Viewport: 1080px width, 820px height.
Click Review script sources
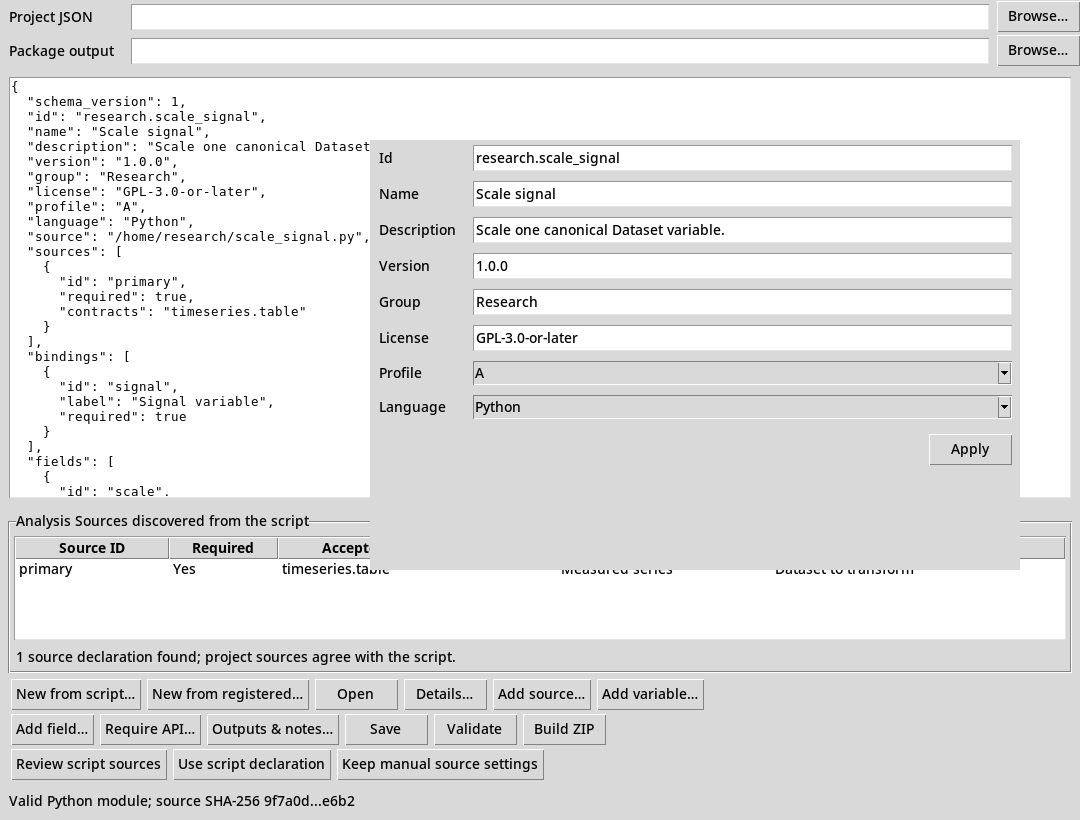click(88, 764)
